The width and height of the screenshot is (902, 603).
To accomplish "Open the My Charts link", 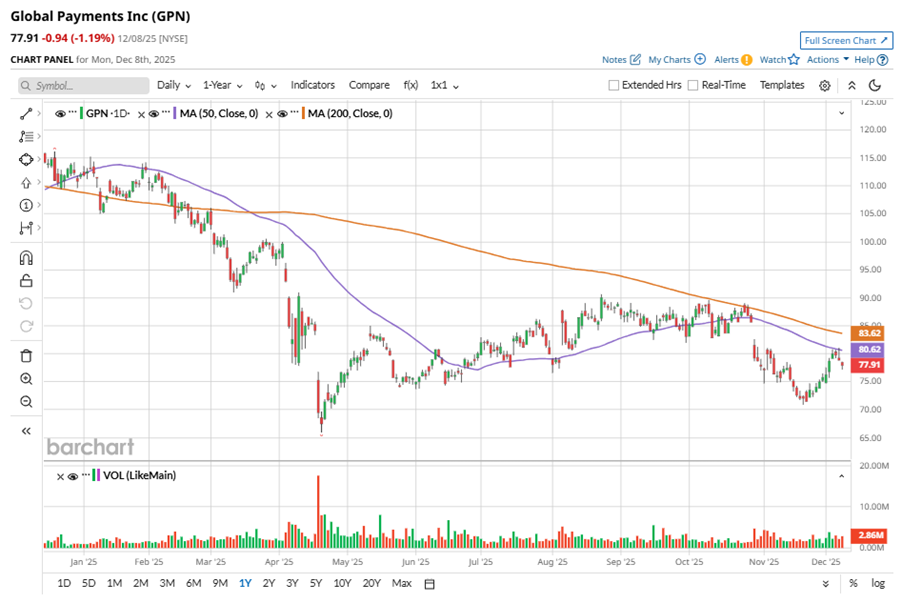I will click(676, 60).
